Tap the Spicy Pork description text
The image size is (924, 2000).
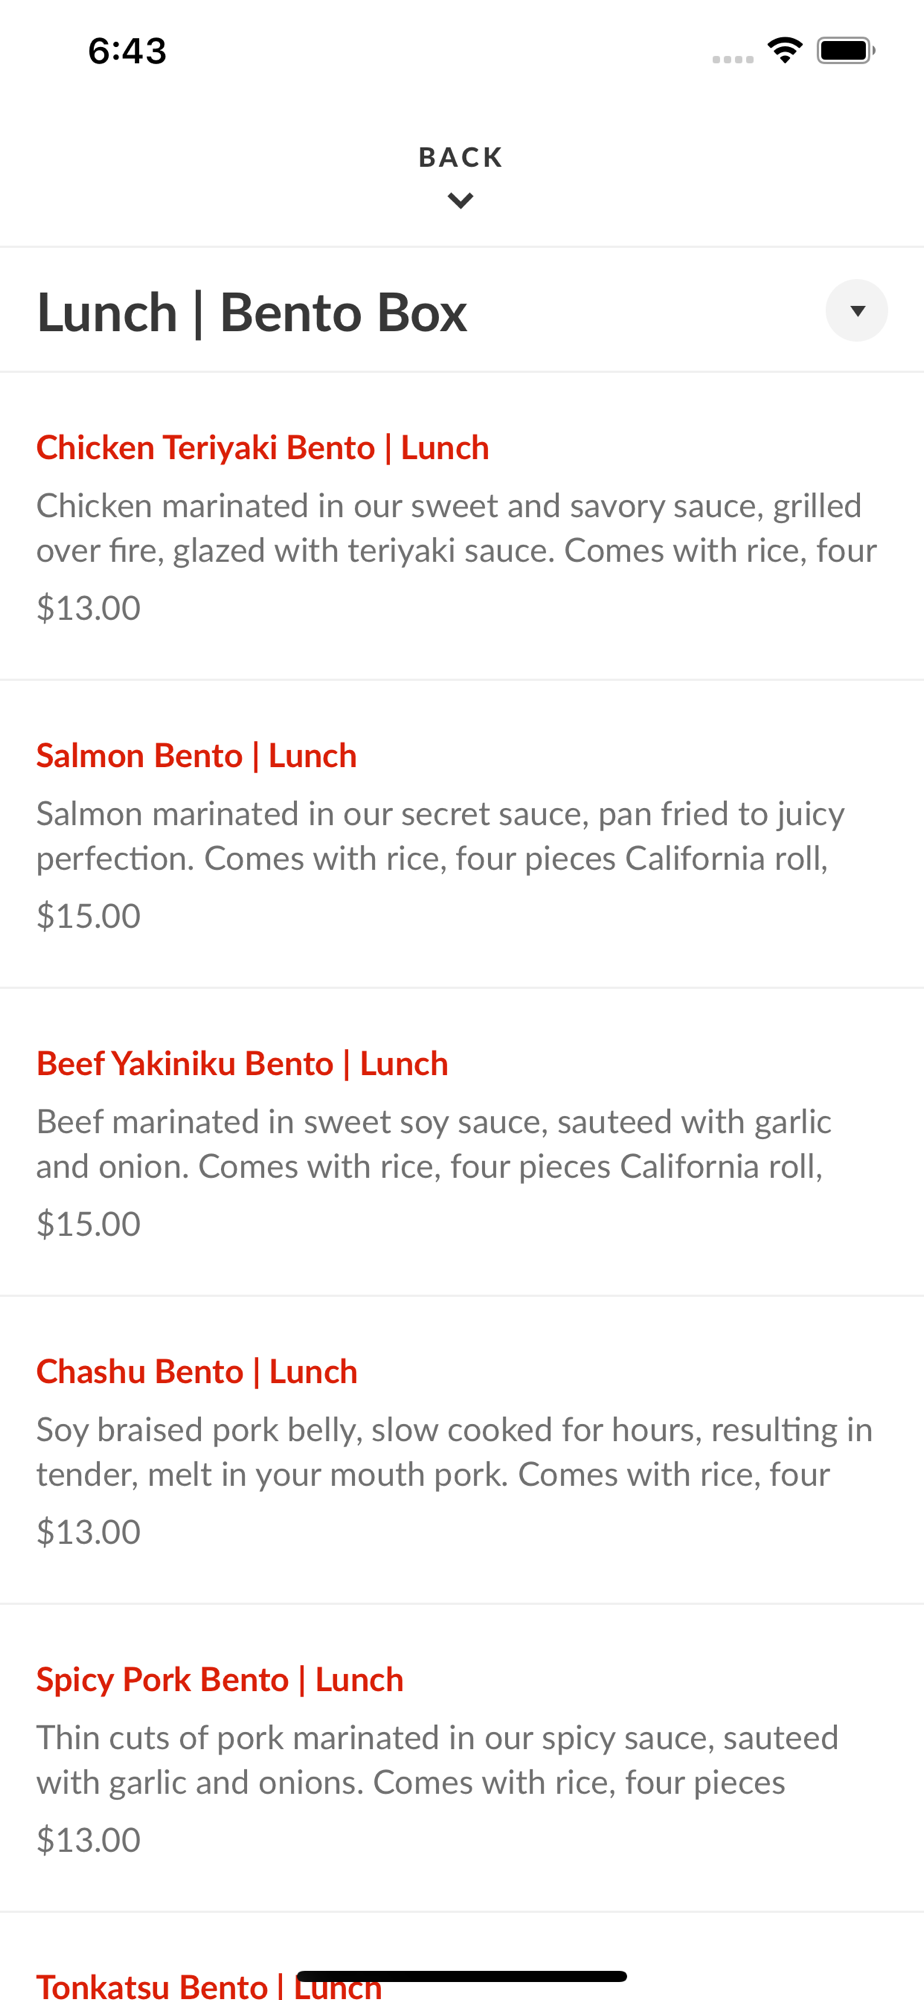[438, 1760]
